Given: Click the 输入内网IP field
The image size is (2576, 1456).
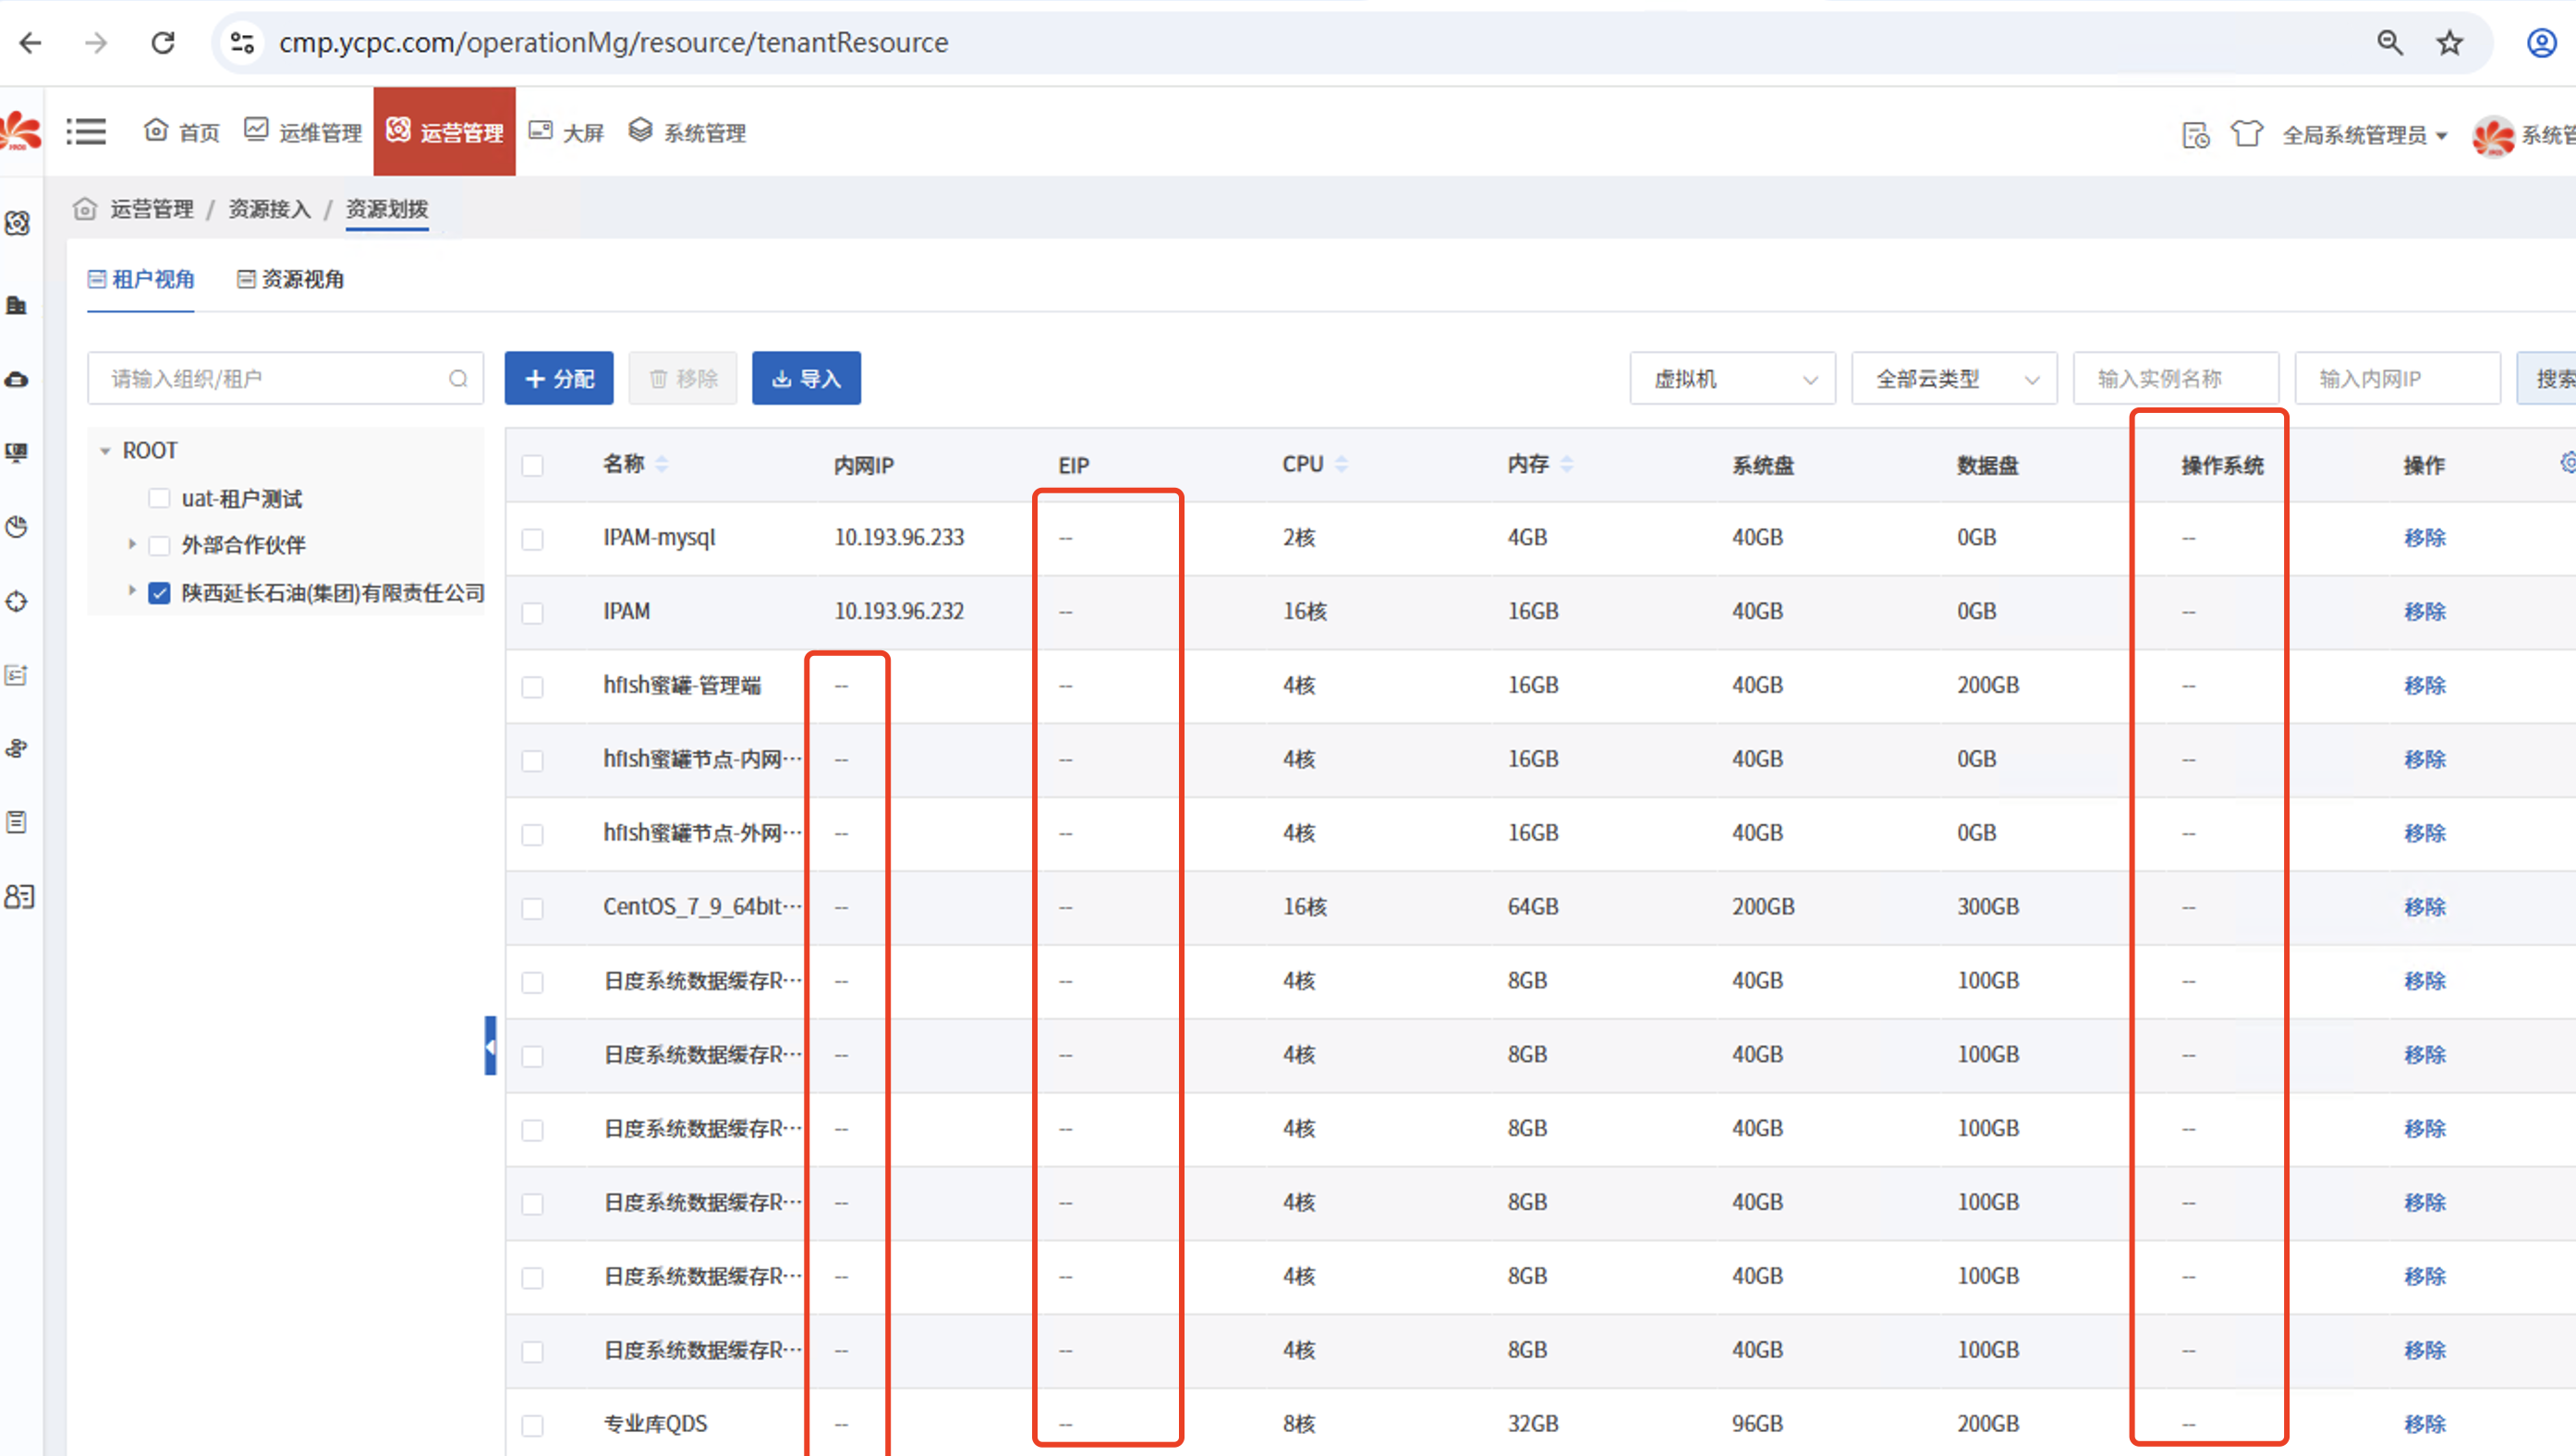Looking at the screenshot, I should click(x=2398, y=378).
